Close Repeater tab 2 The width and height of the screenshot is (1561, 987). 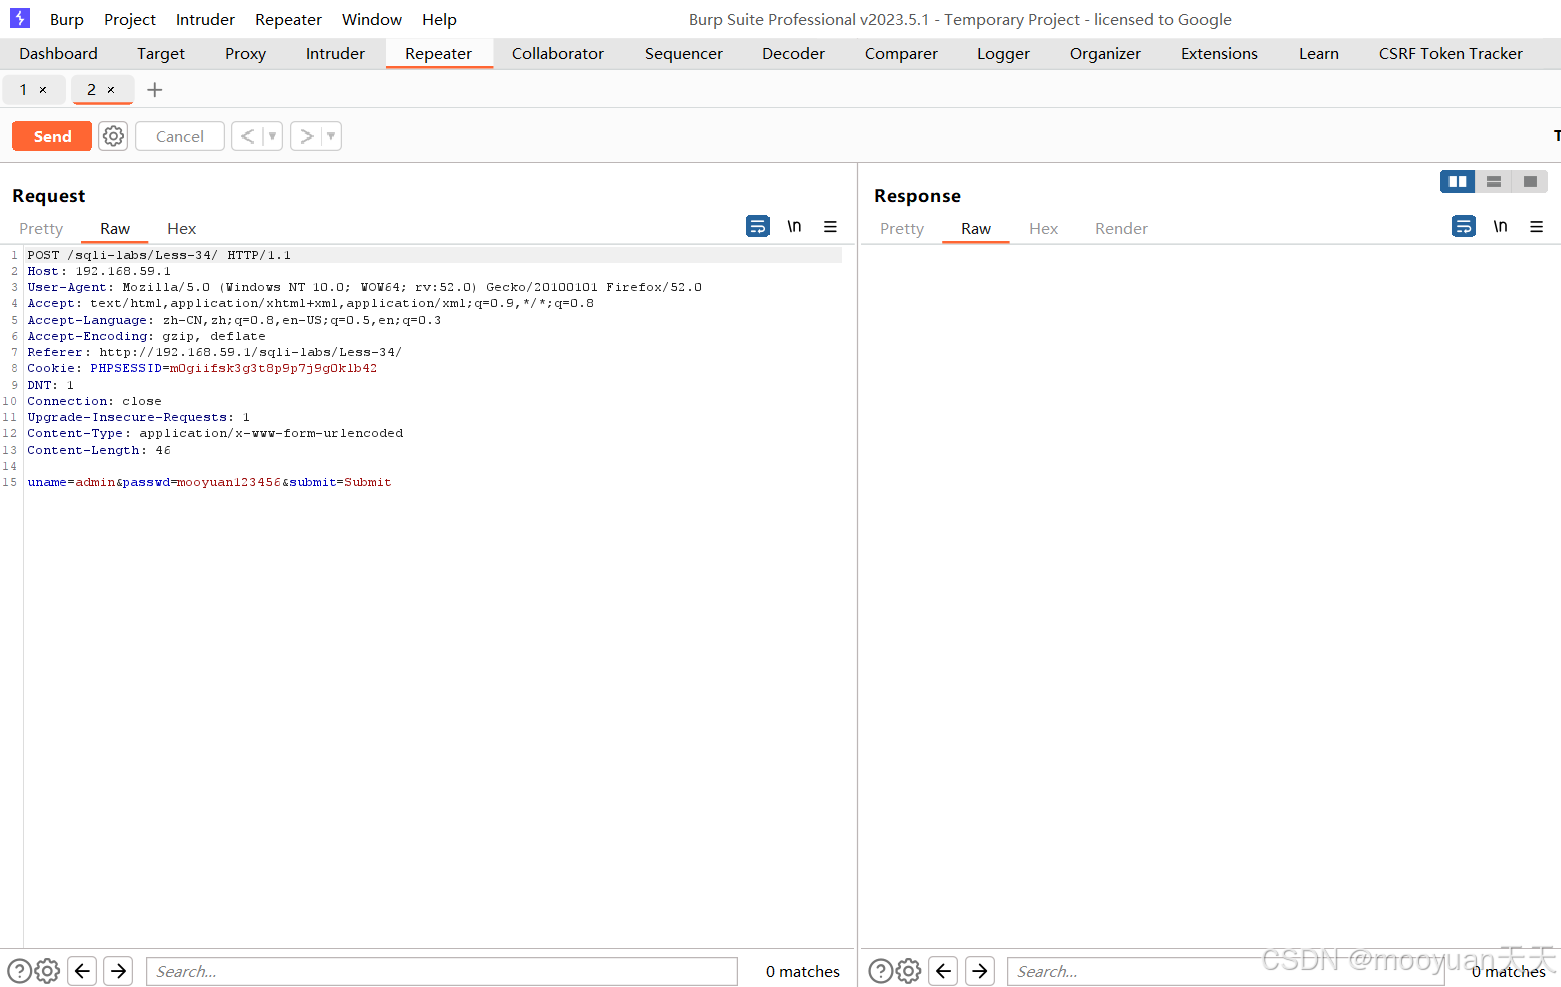point(111,90)
